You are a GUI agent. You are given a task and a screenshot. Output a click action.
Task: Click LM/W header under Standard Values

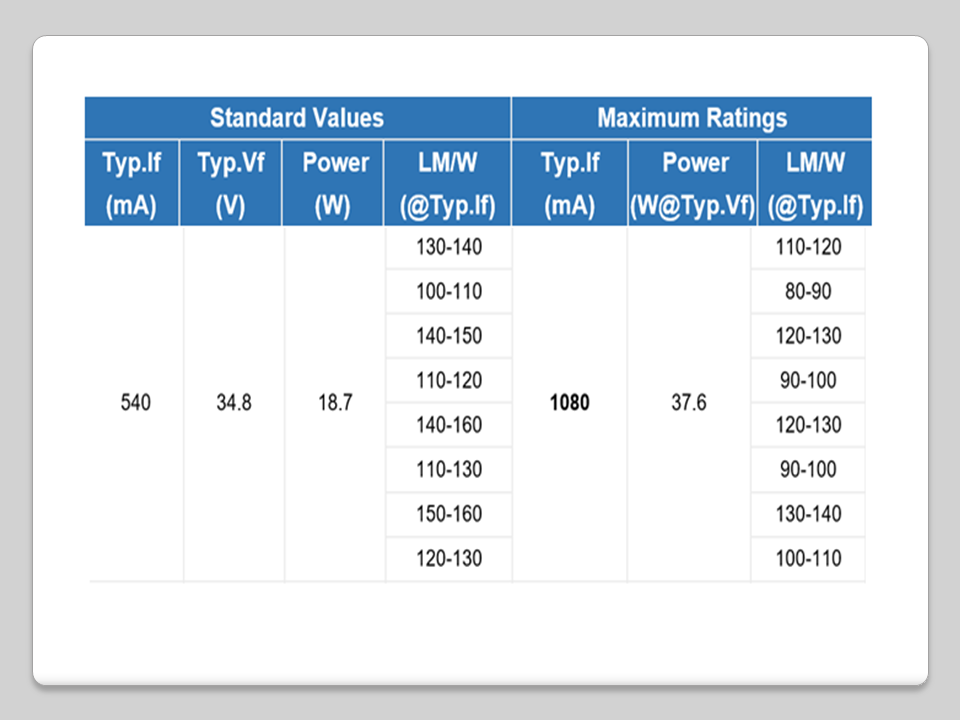[x=448, y=183]
